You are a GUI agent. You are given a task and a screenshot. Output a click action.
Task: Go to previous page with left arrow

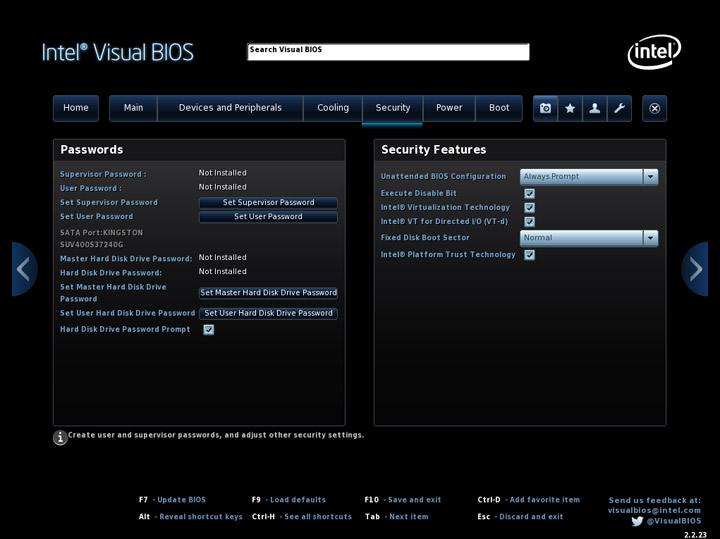(24, 269)
